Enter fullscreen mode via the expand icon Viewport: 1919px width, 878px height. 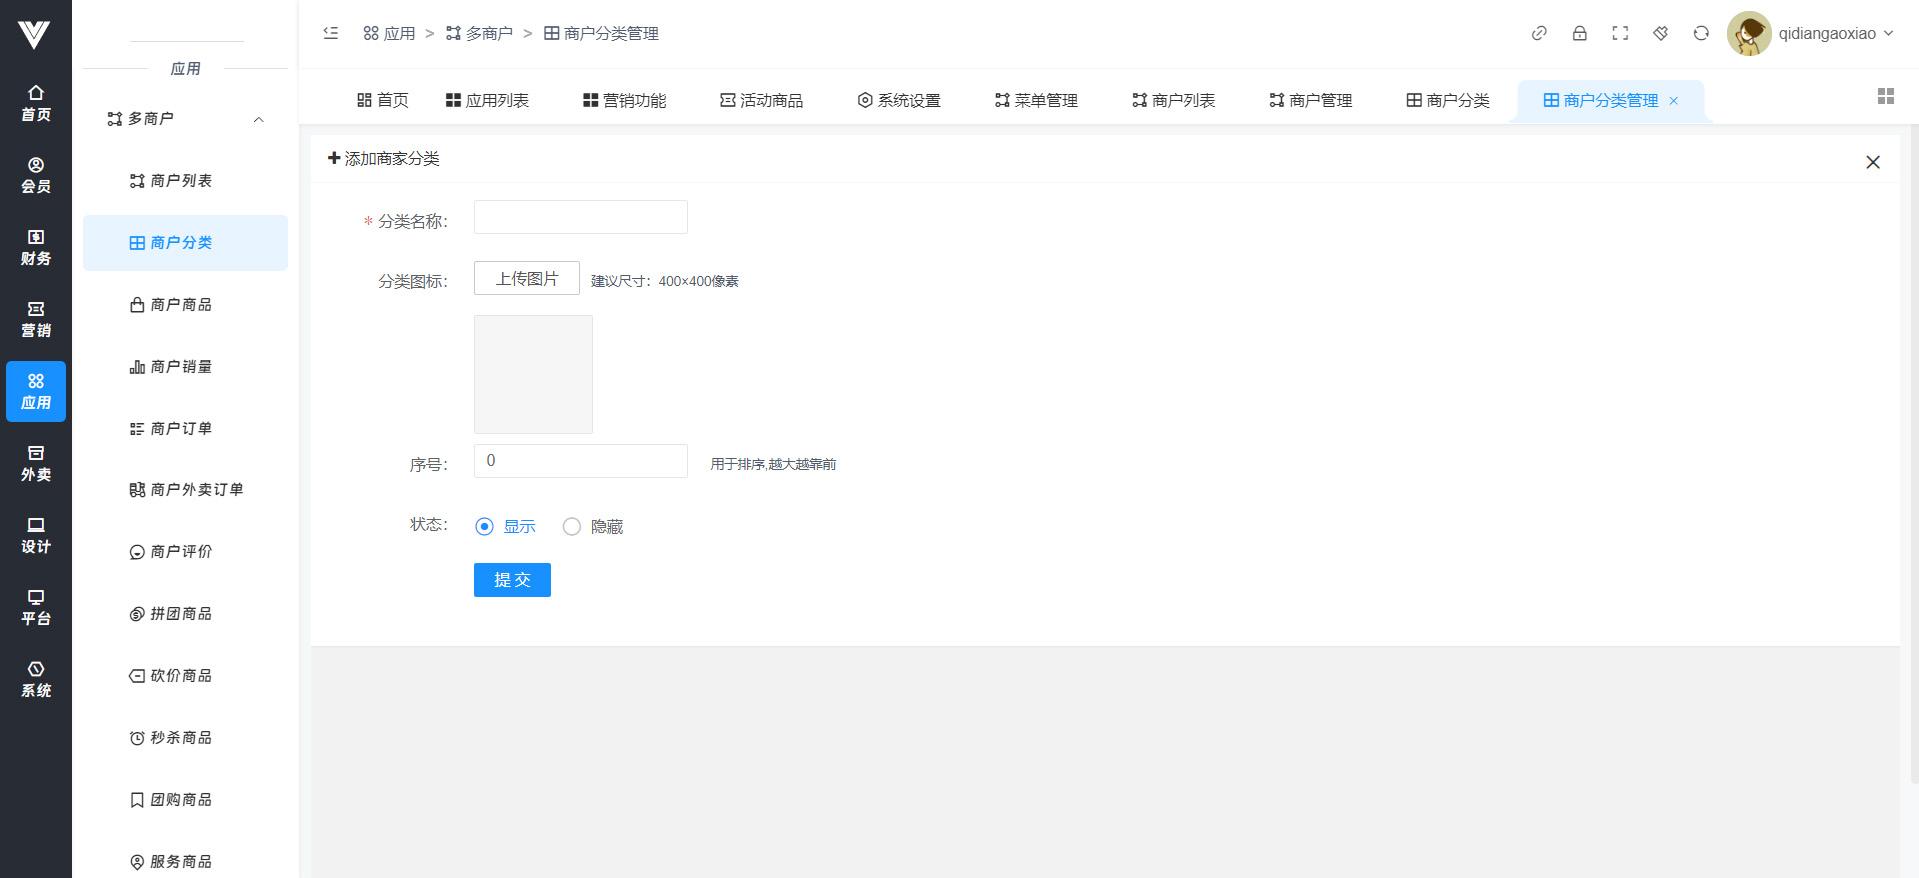tap(1620, 33)
